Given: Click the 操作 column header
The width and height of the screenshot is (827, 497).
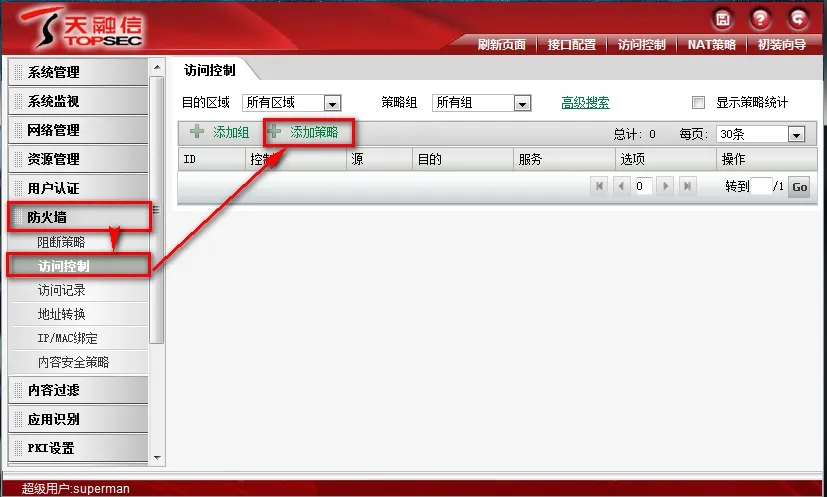Looking at the screenshot, I should (767, 159).
